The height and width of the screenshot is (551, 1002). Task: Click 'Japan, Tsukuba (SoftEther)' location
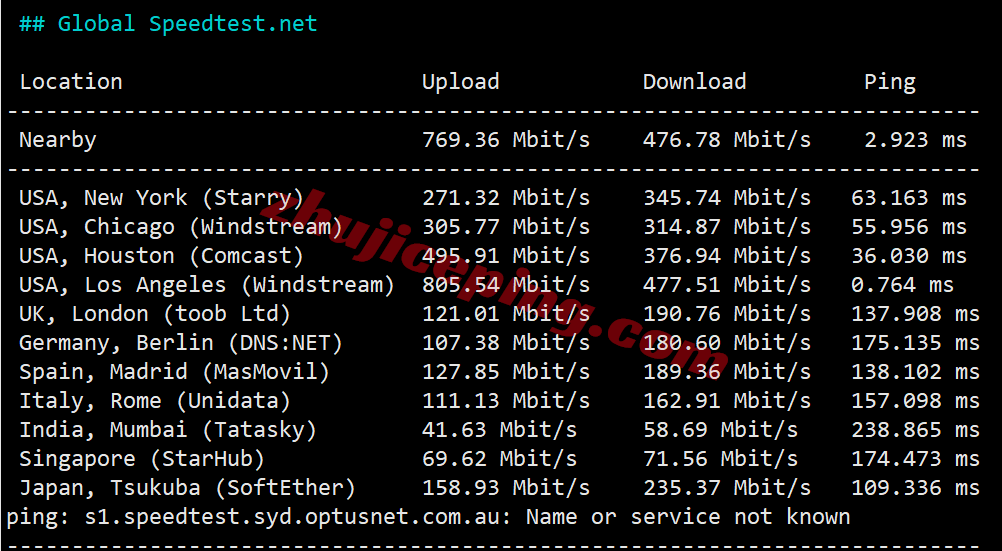[x=187, y=488]
